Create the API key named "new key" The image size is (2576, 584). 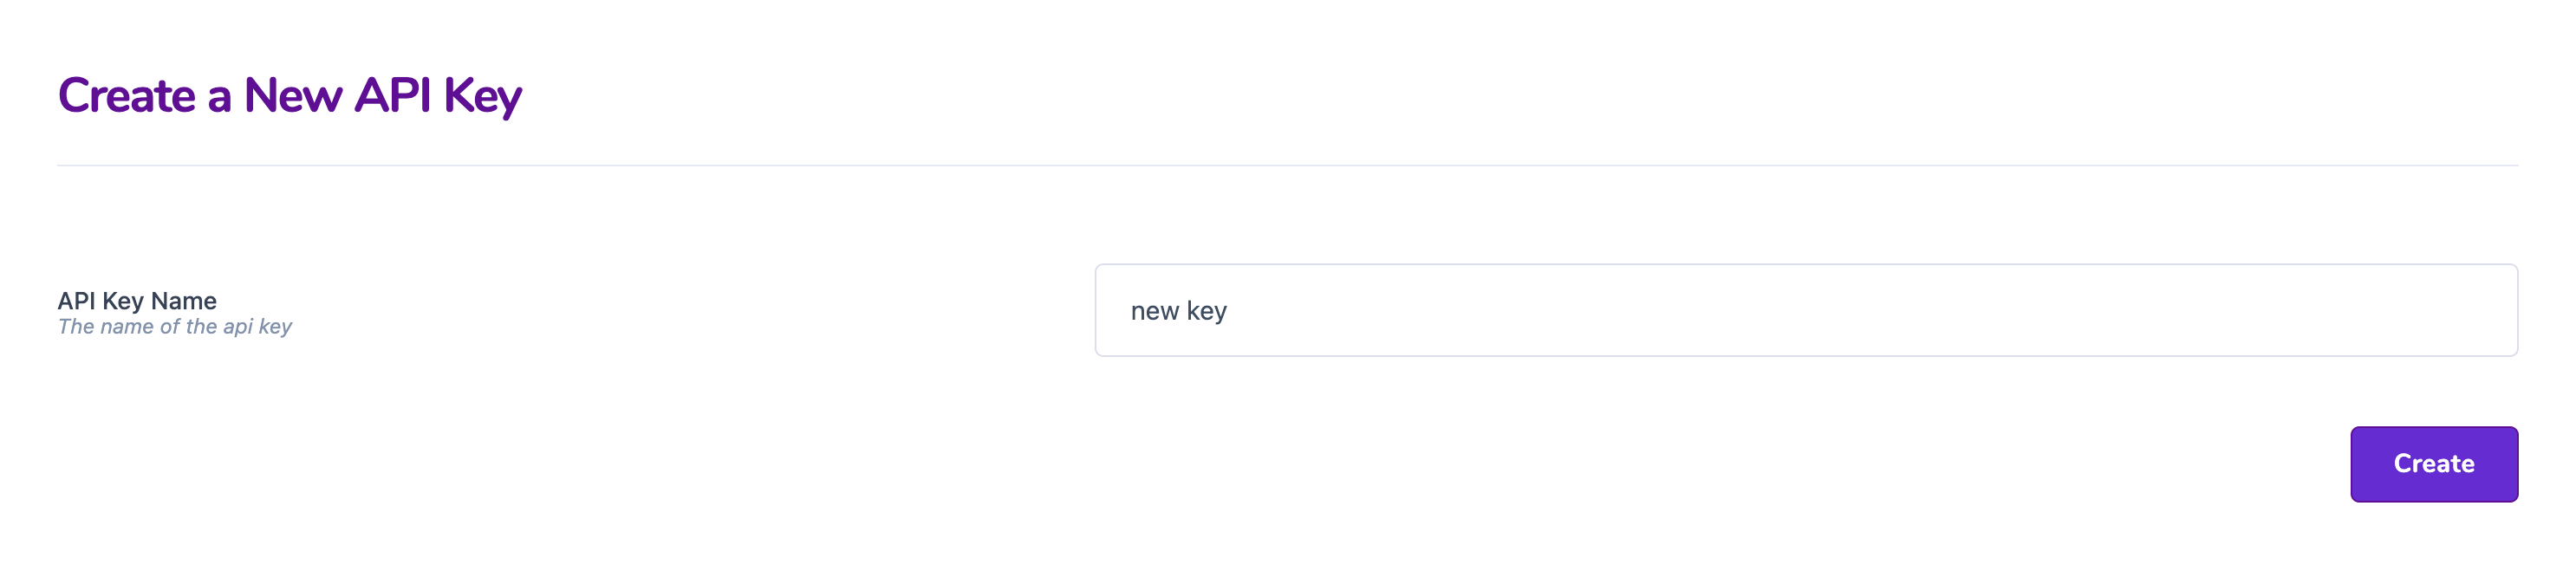[x=2433, y=464]
